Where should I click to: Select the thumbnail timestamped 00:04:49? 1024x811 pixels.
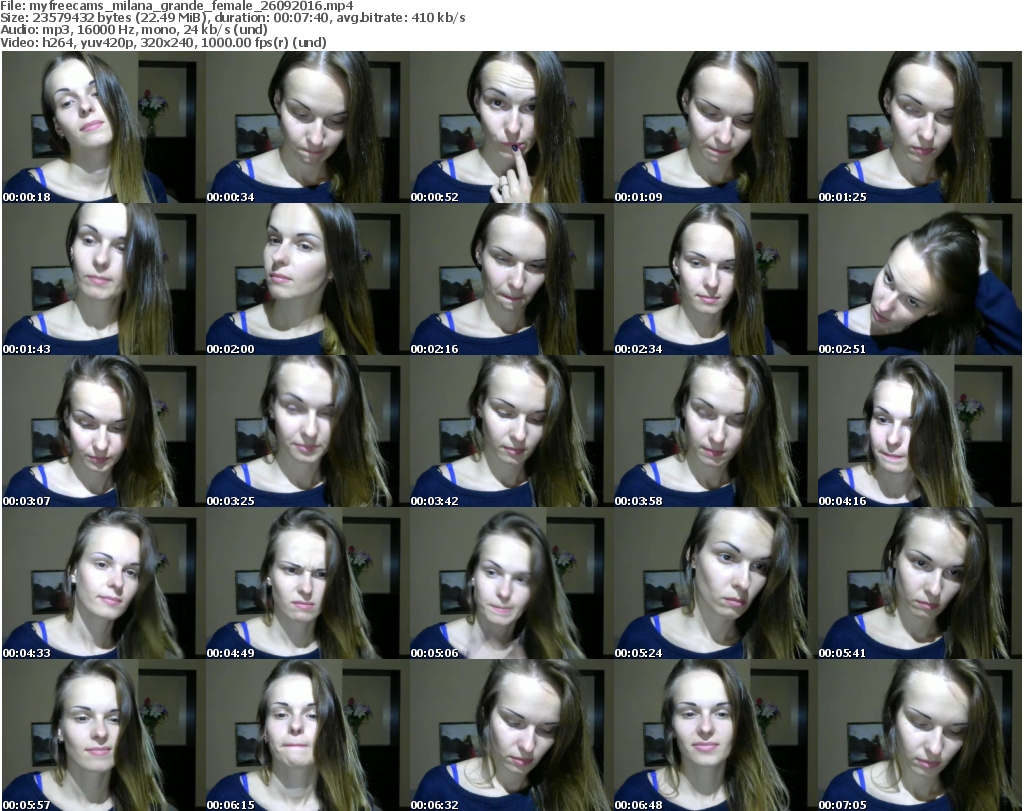pyautogui.click(x=308, y=583)
